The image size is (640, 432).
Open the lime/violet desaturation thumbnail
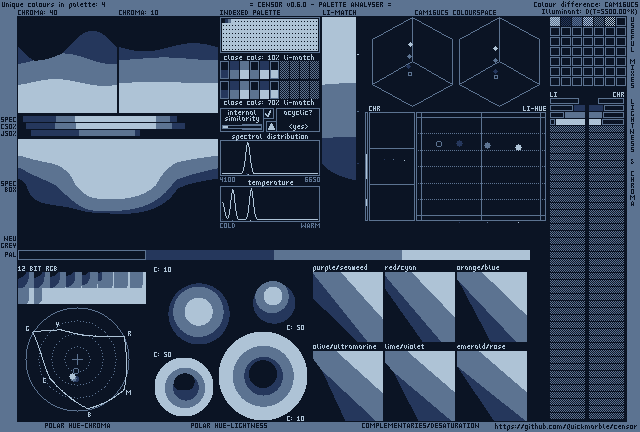click(420, 386)
